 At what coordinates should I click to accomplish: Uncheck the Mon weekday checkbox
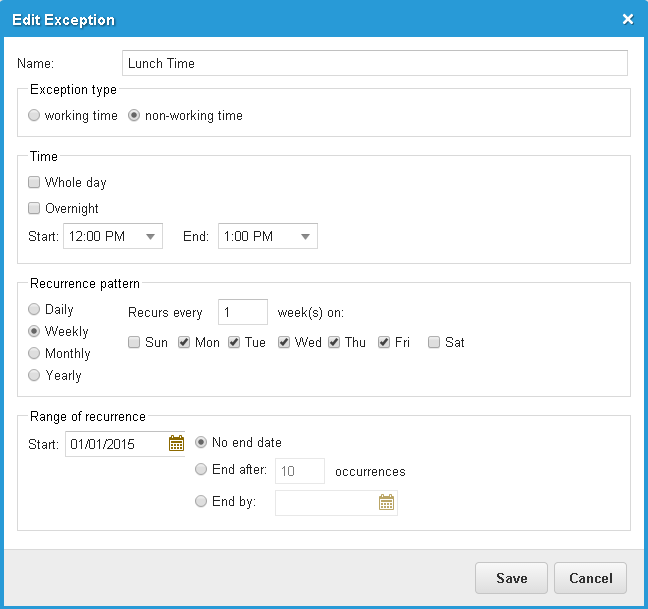[x=184, y=342]
